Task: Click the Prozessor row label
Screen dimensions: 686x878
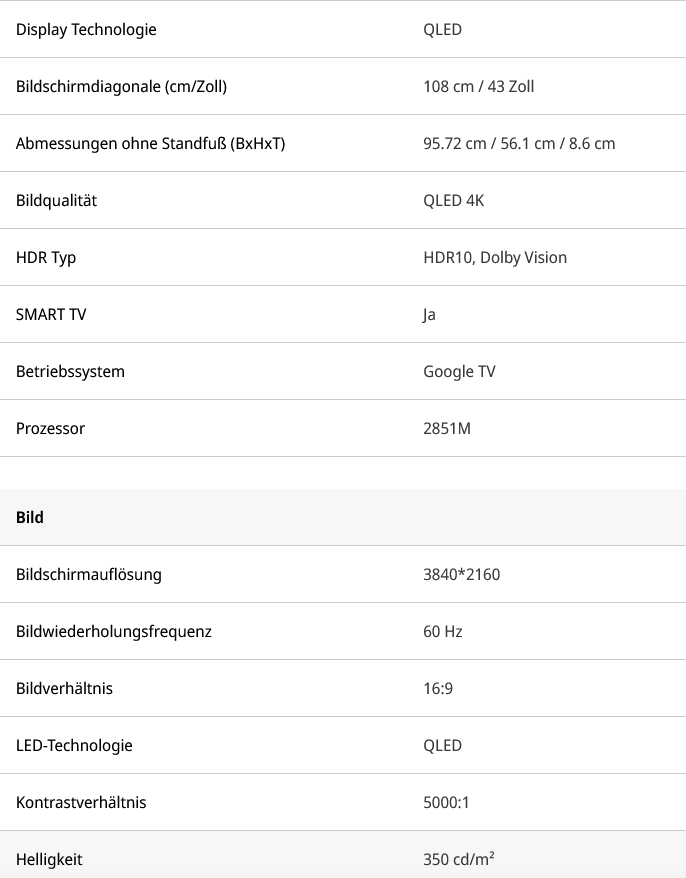Action: (50, 428)
